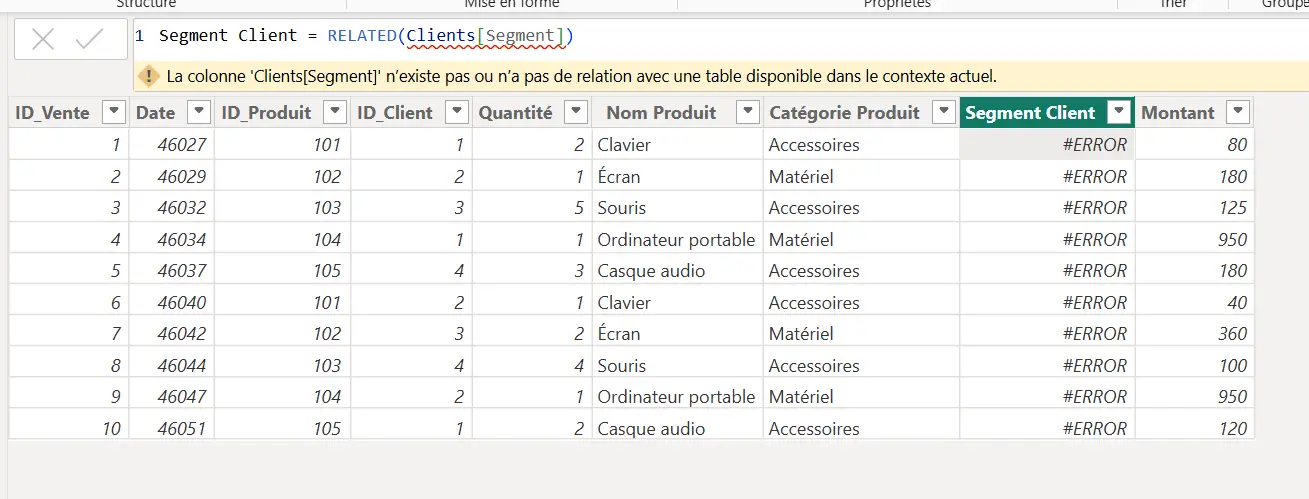Click the Montant value 125
The image size is (1309, 499).
tap(1194, 208)
